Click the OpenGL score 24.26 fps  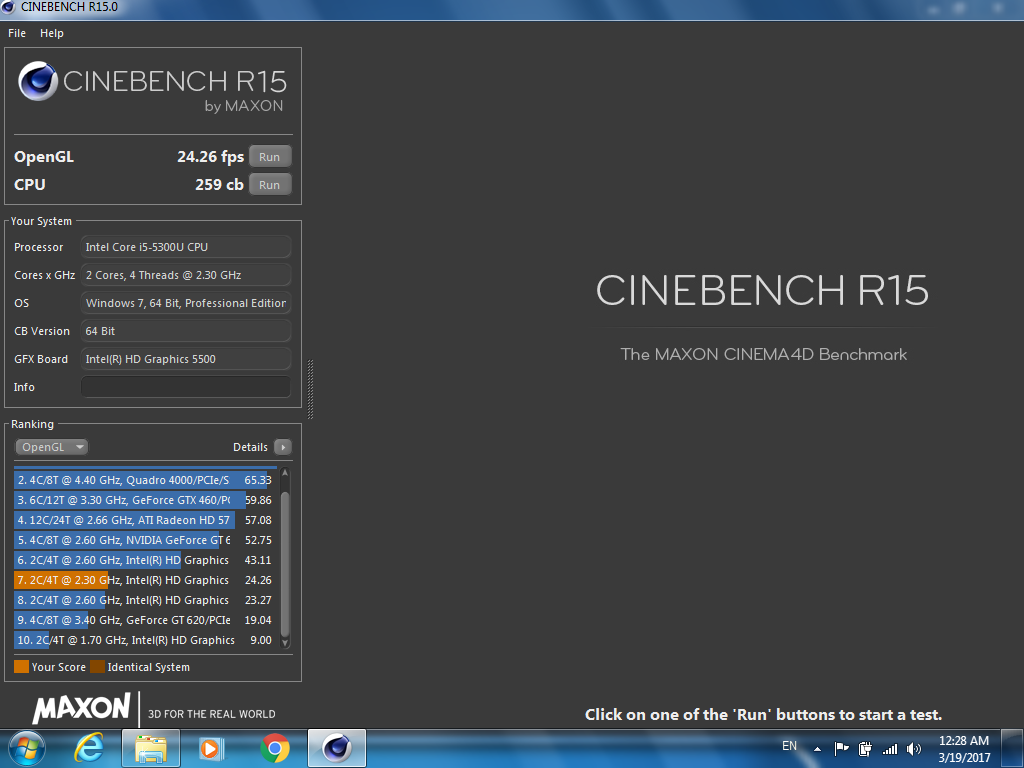coord(210,157)
